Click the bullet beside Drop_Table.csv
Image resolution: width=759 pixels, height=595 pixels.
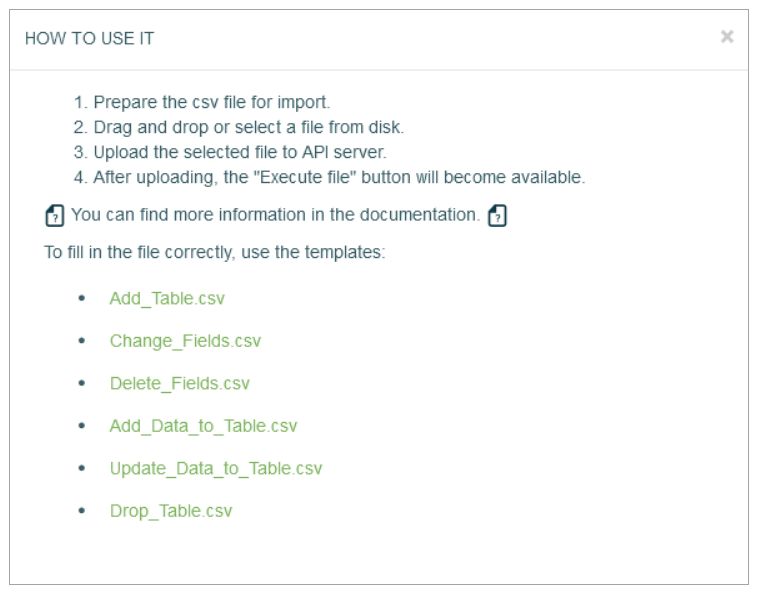point(82,511)
